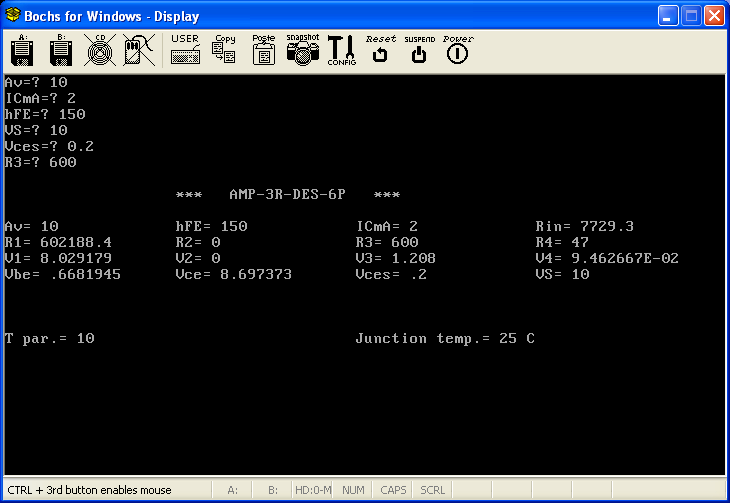This screenshot has height=503, width=730.
Task: Click the Paste clipboard icon
Action: click(264, 49)
